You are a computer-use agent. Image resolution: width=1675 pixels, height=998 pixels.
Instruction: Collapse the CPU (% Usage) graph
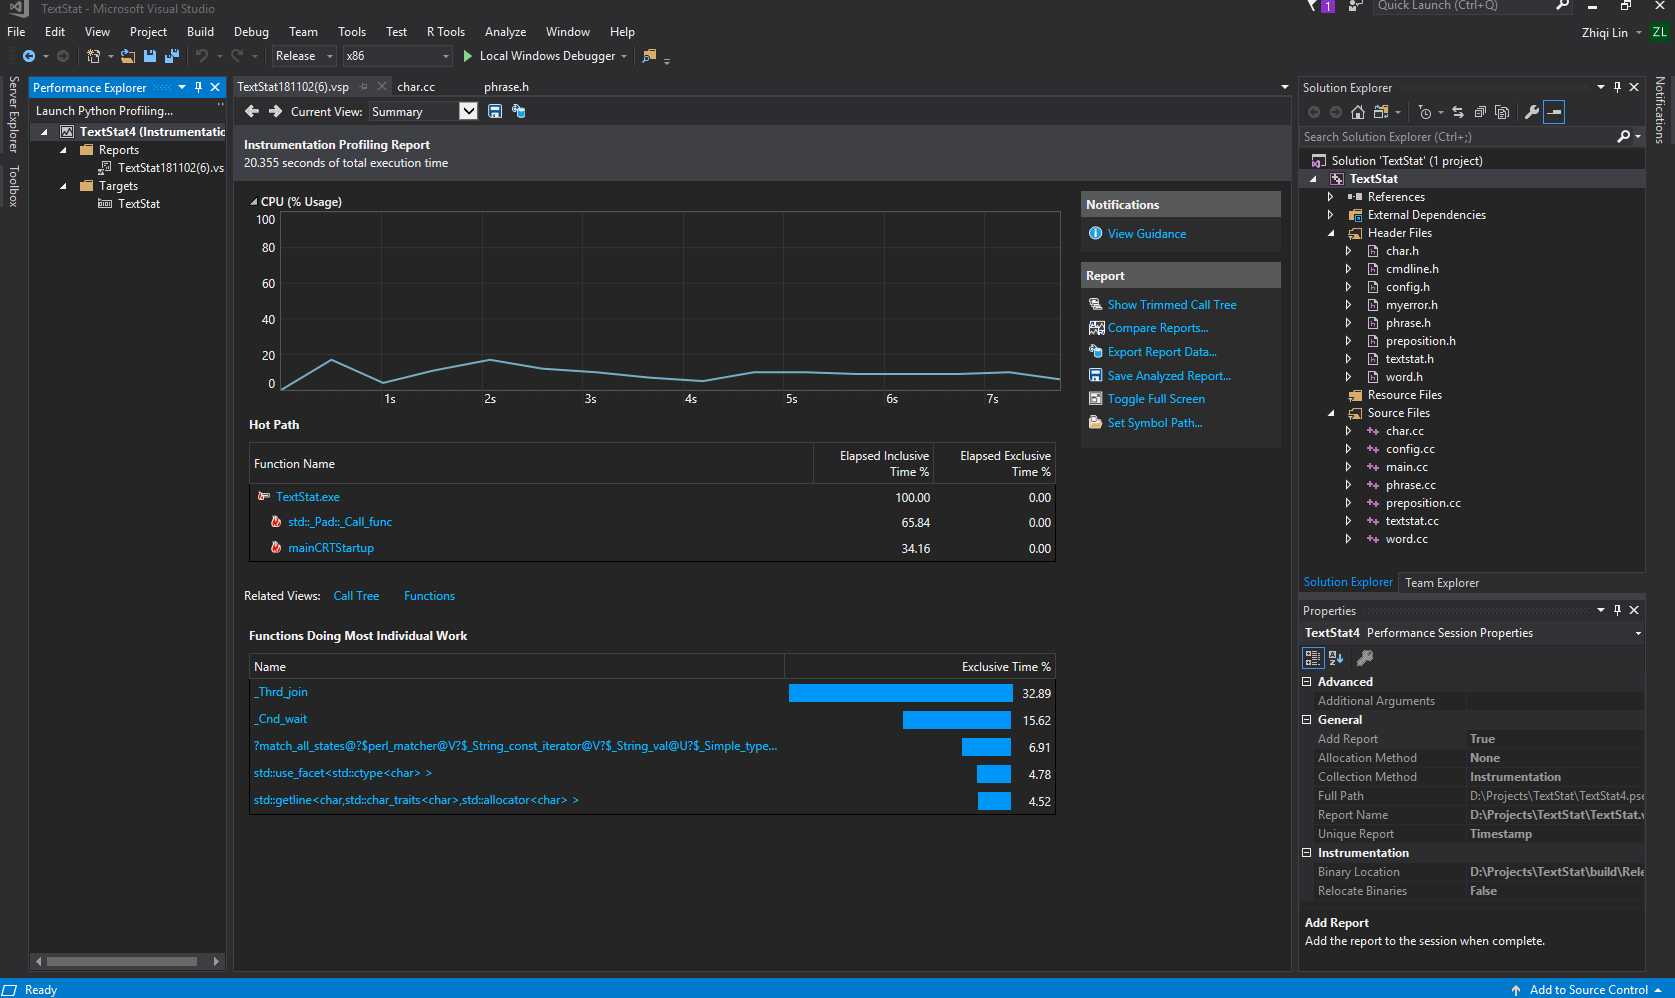254,202
